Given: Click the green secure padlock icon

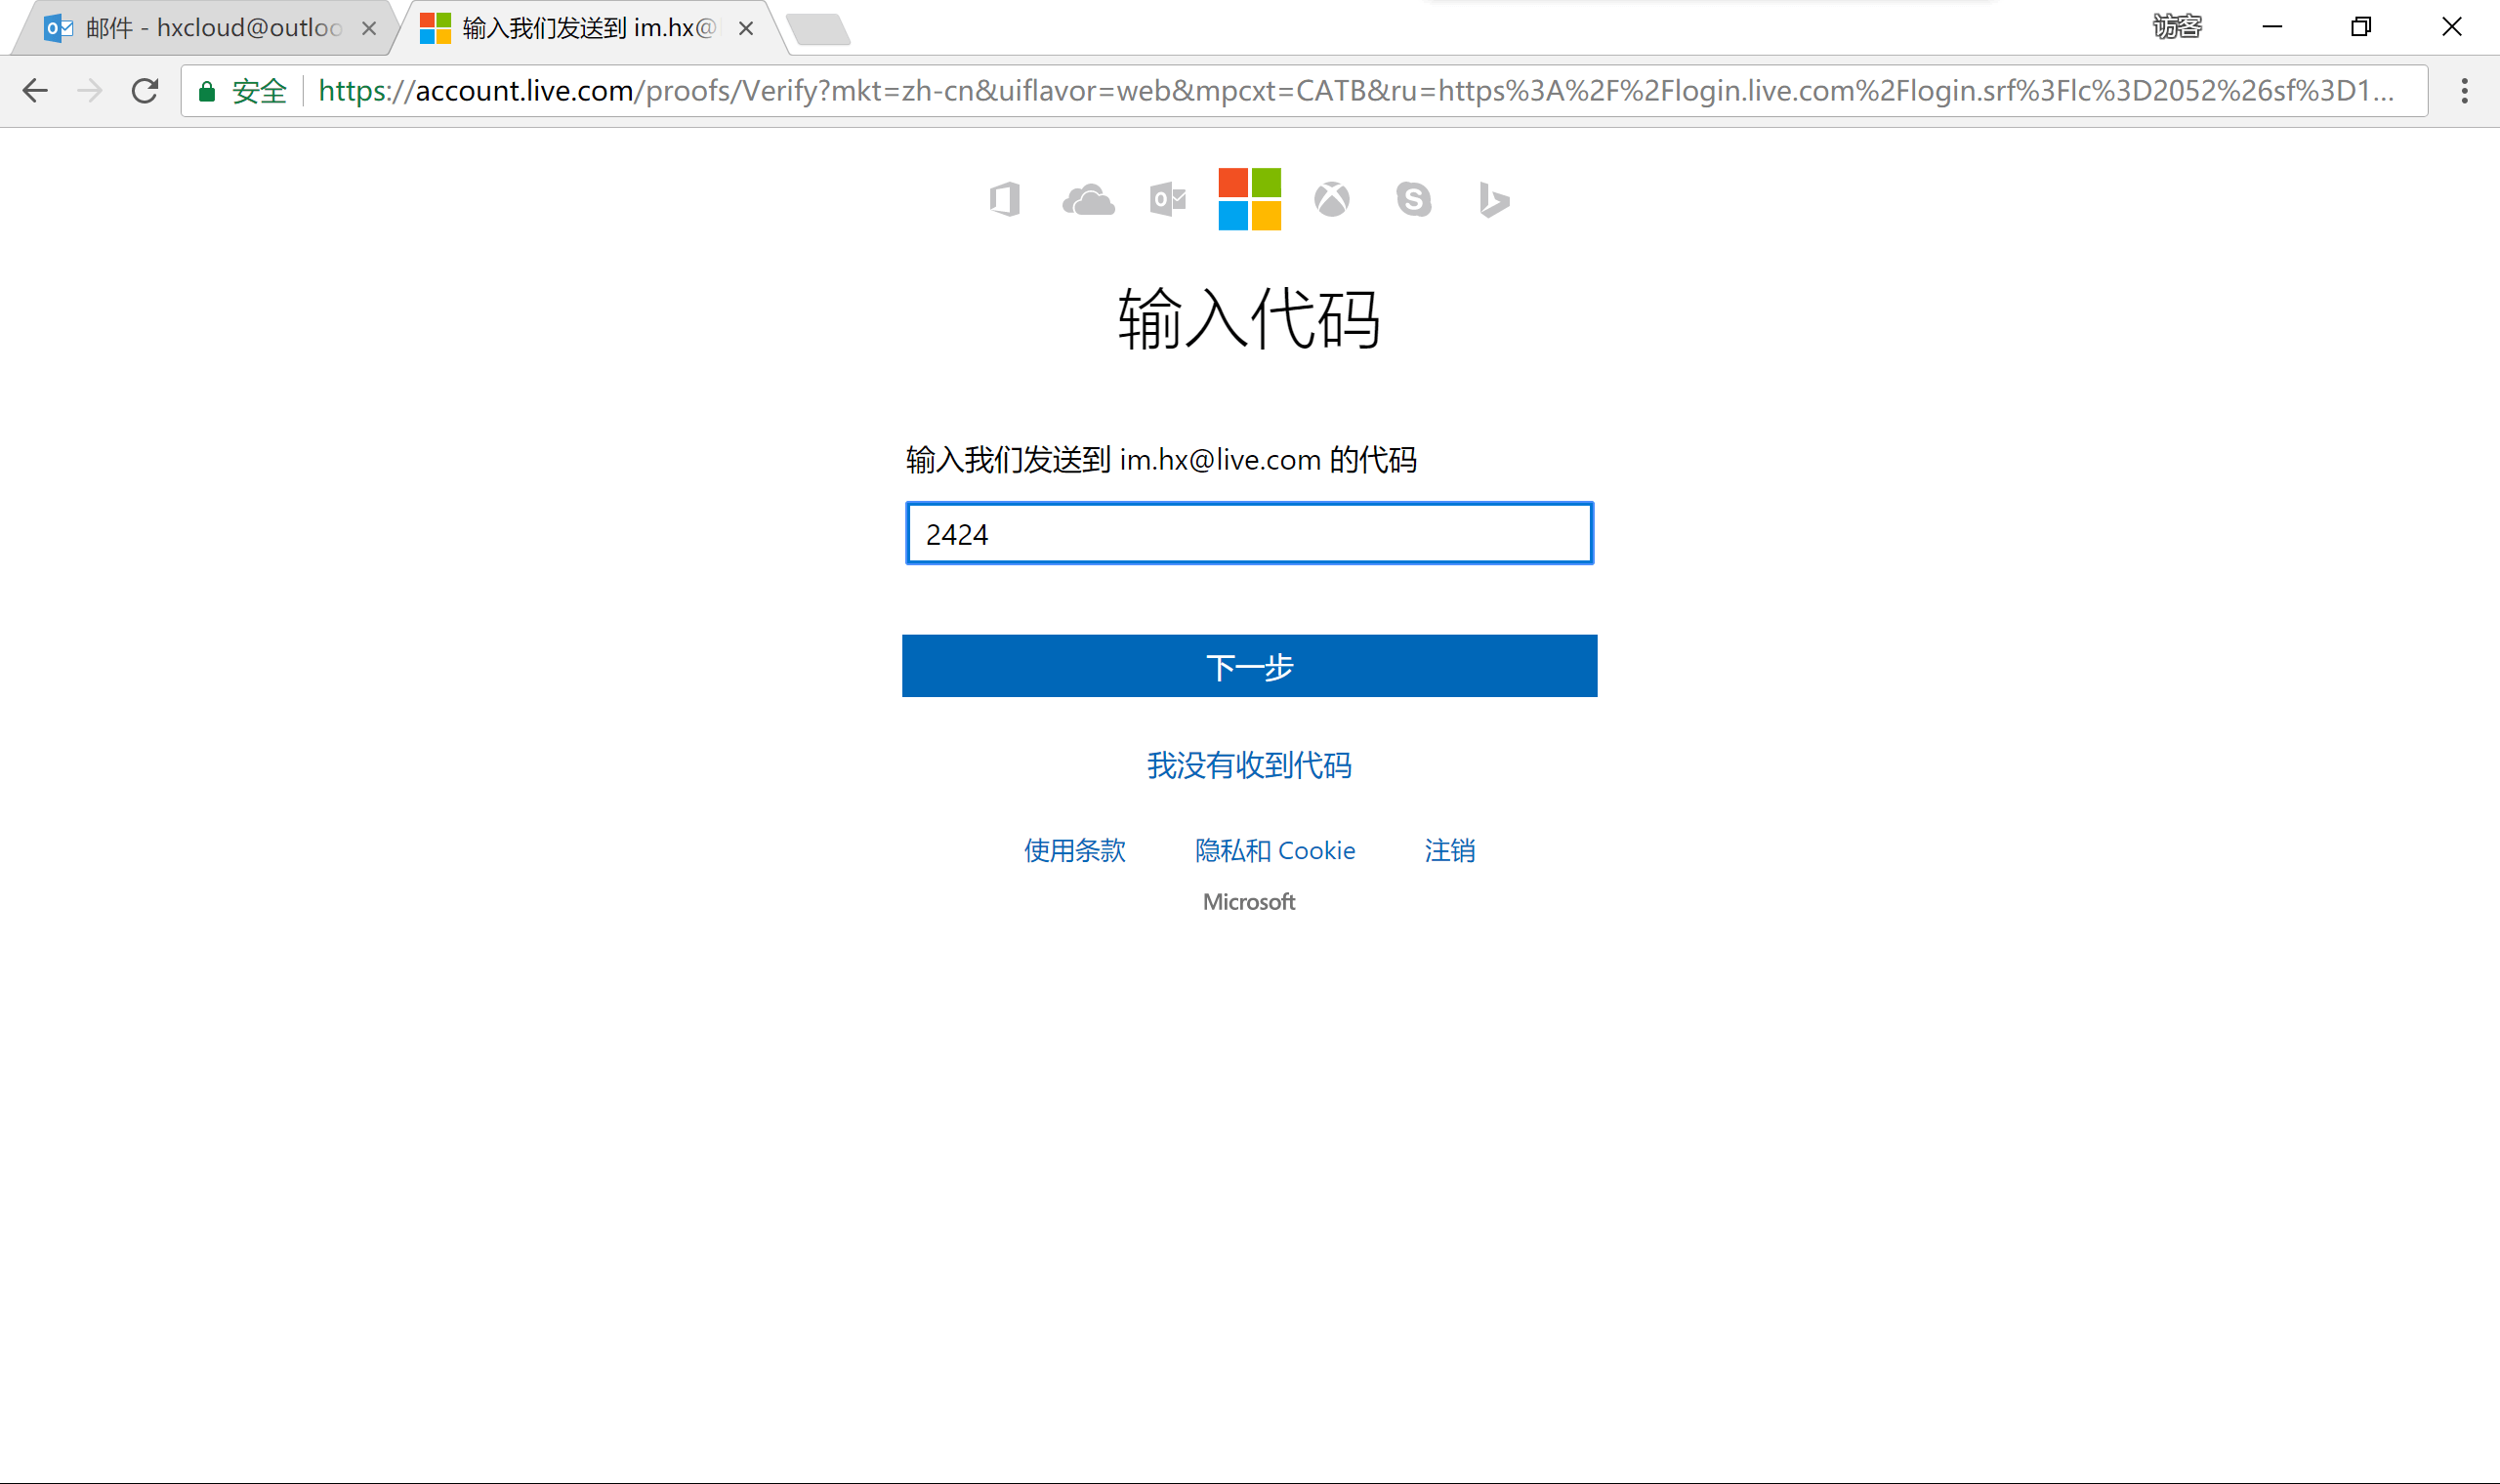Looking at the screenshot, I should coord(207,91).
